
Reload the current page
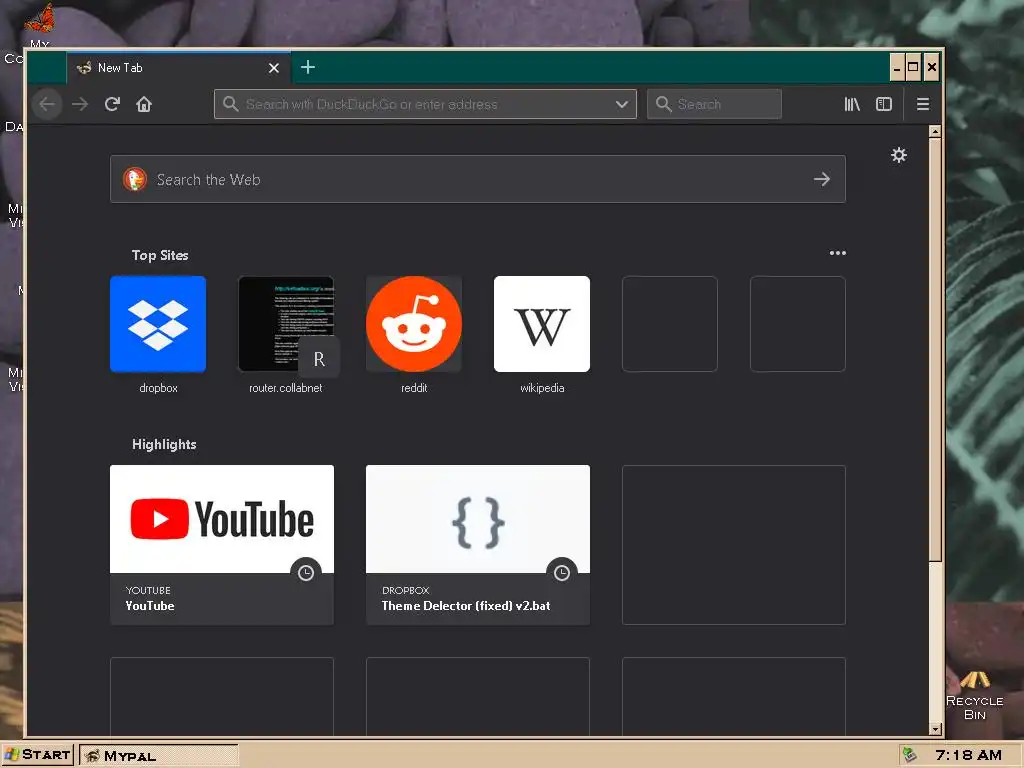pyautogui.click(x=112, y=104)
